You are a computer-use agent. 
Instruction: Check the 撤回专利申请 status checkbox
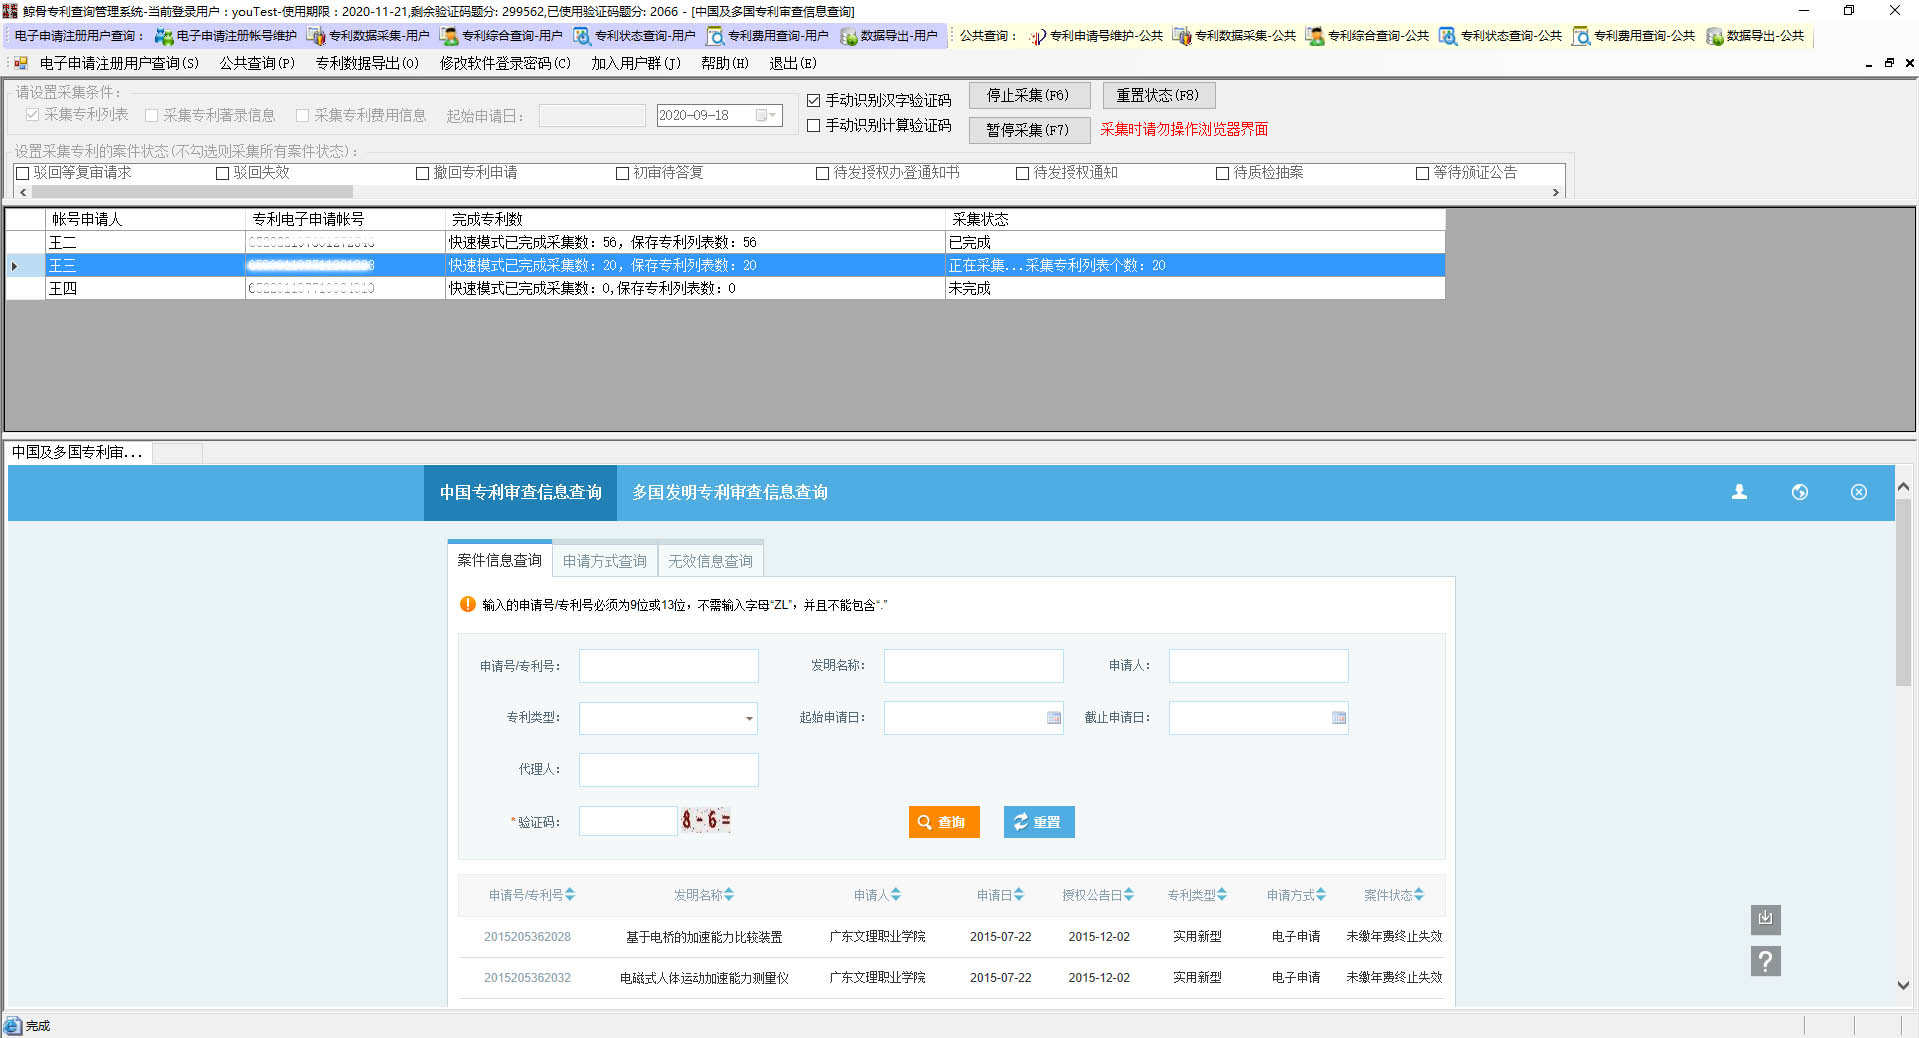[x=423, y=174]
